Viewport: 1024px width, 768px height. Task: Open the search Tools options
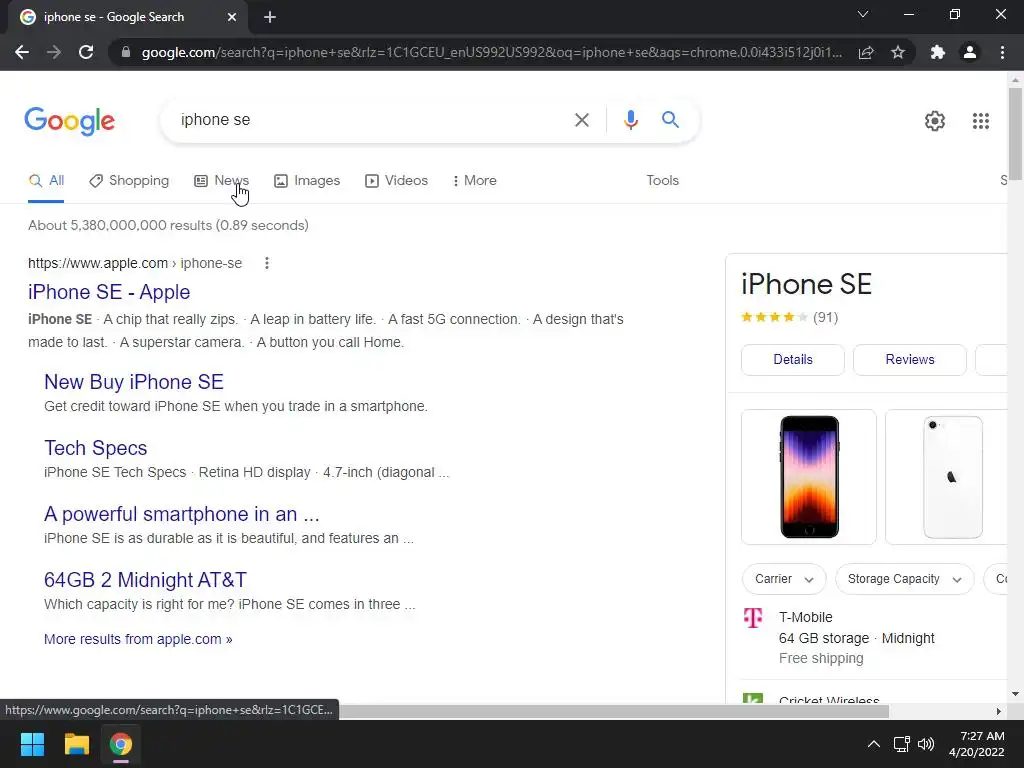point(662,181)
